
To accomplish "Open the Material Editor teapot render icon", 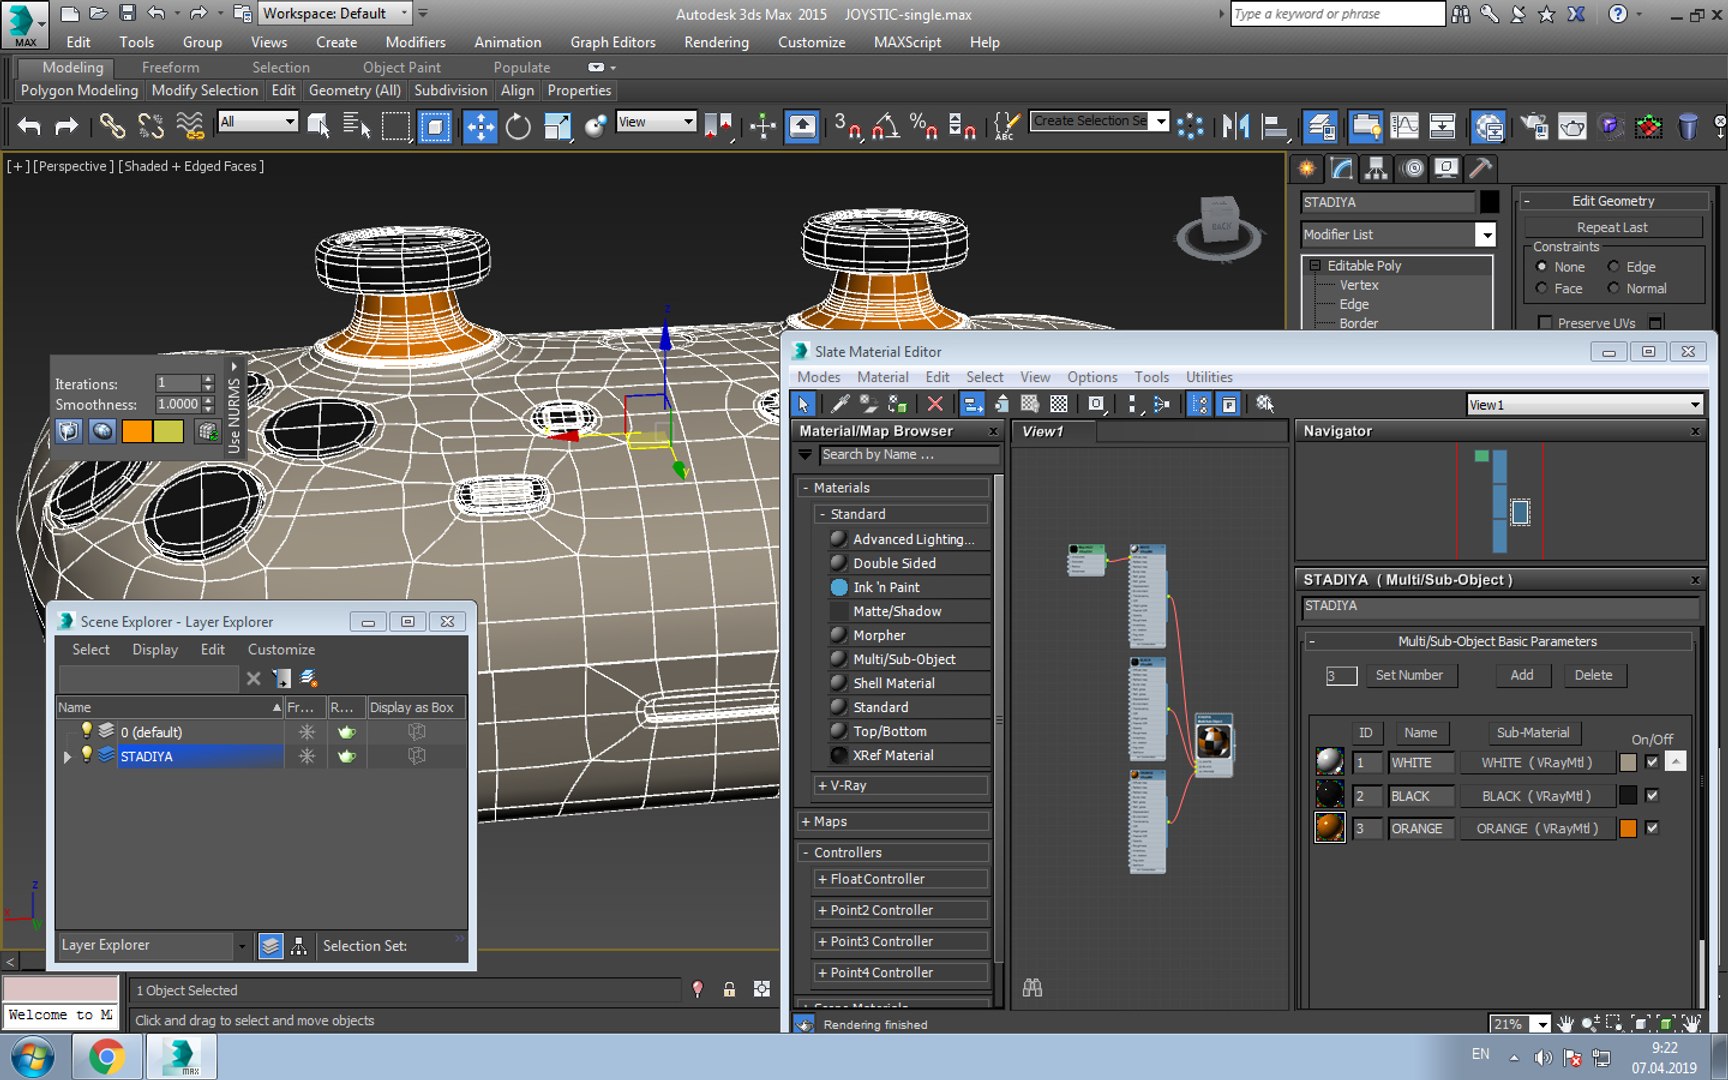I will (1572, 126).
